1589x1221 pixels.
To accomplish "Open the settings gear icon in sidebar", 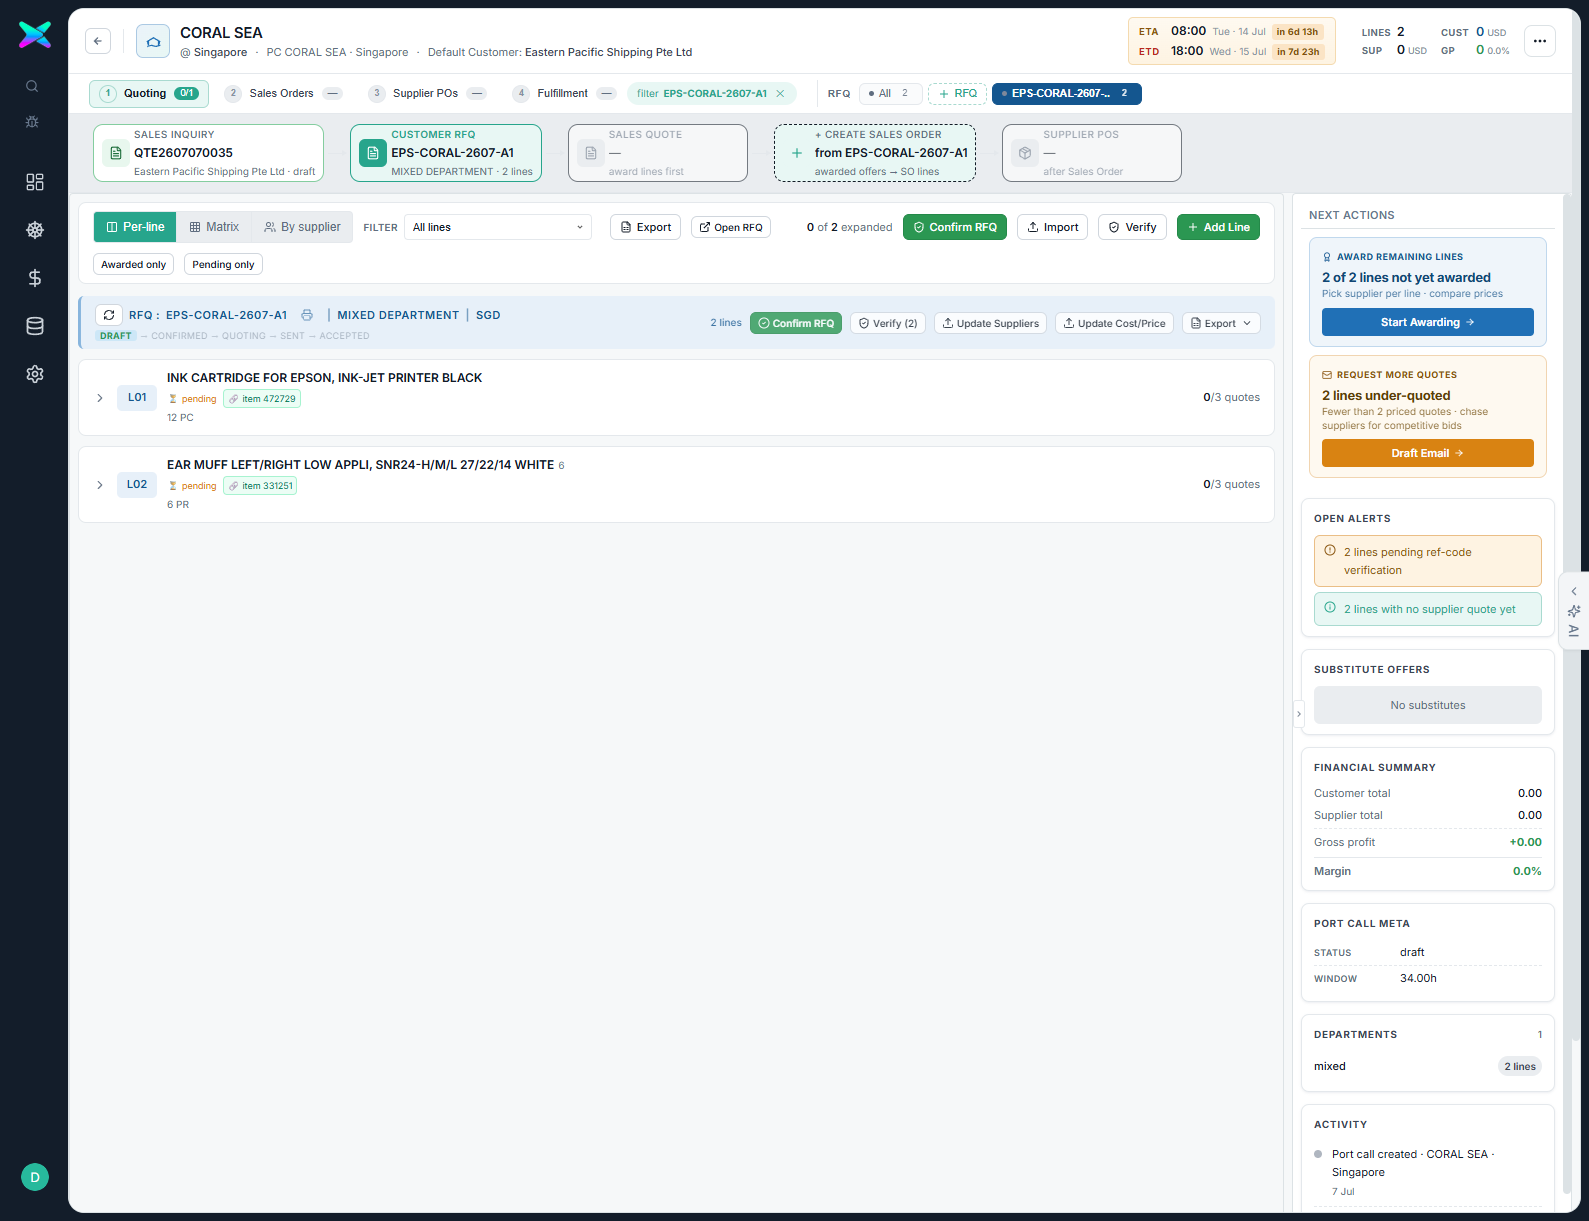I will point(35,374).
